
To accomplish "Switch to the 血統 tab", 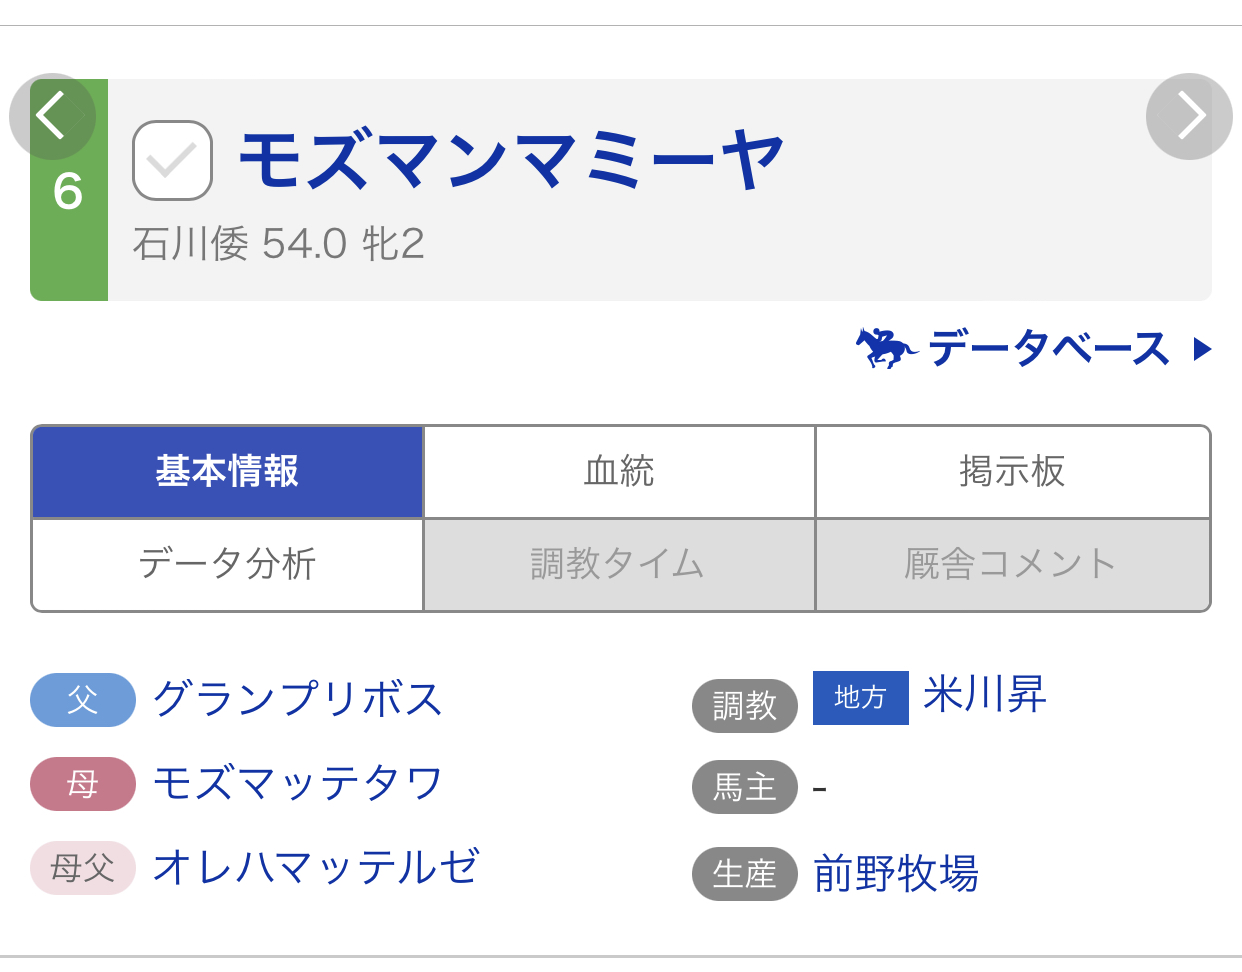I will [619, 472].
